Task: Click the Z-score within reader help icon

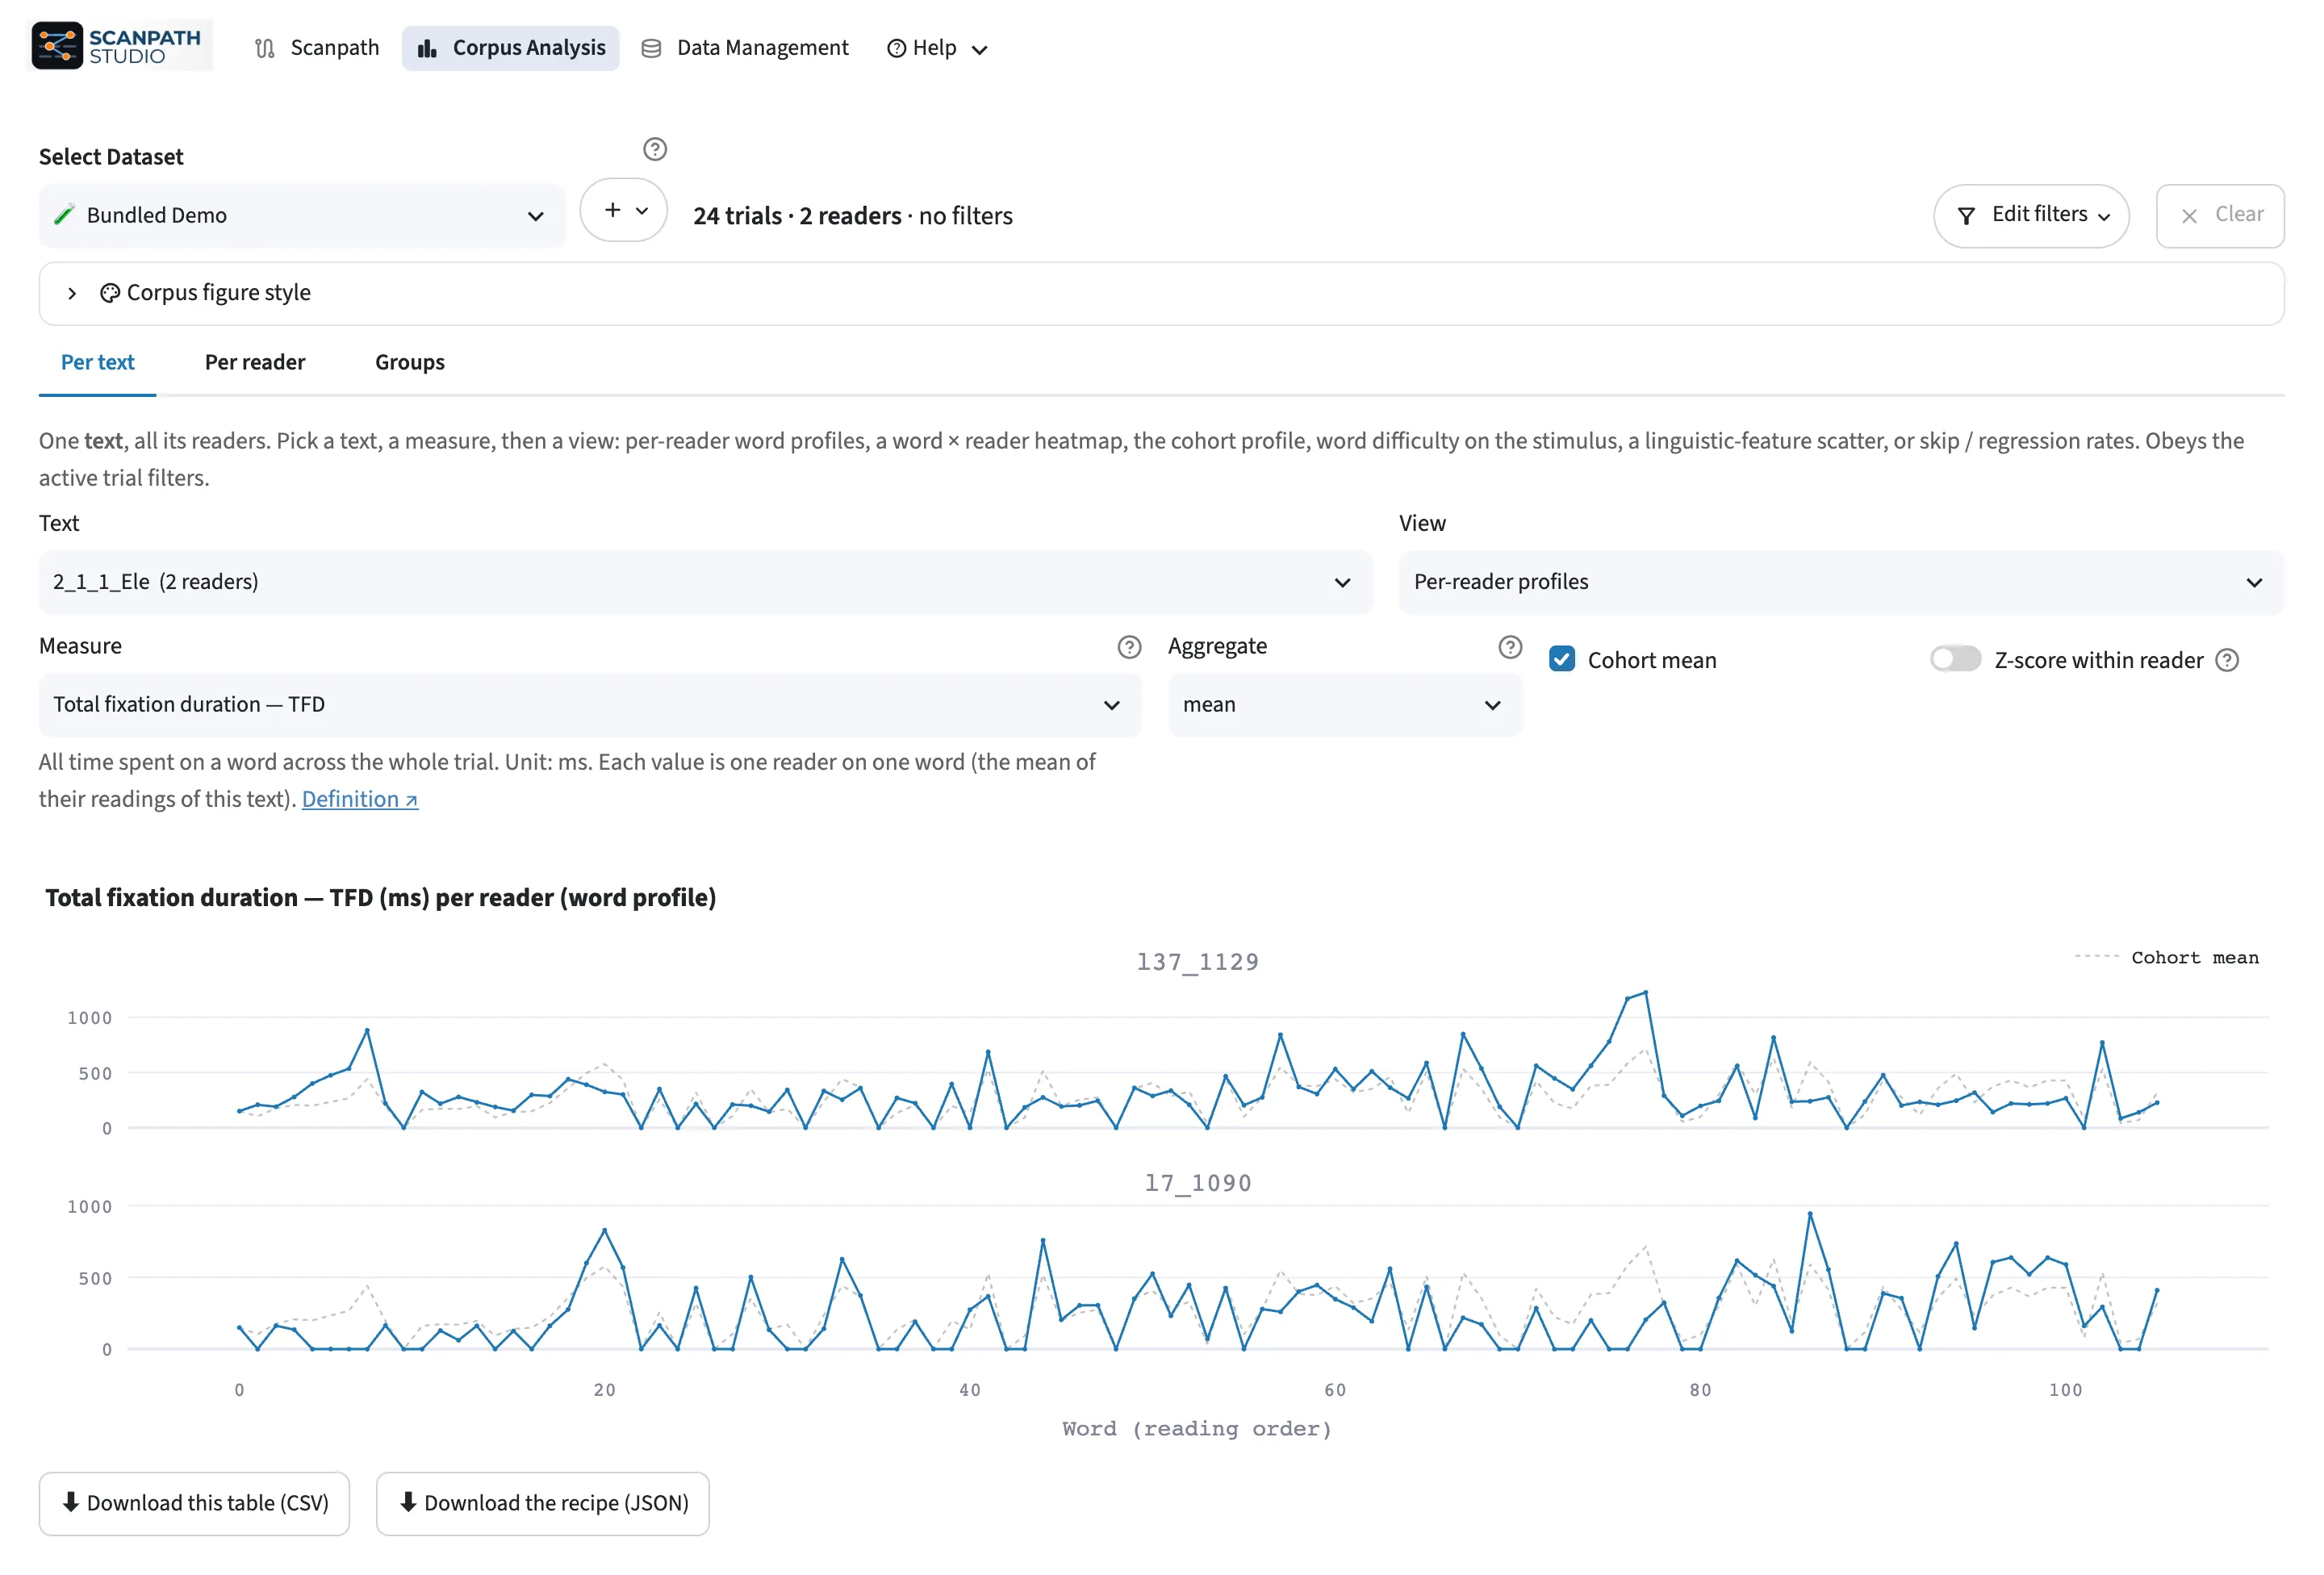Action: pyautogui.click(x=2226, y=660)
